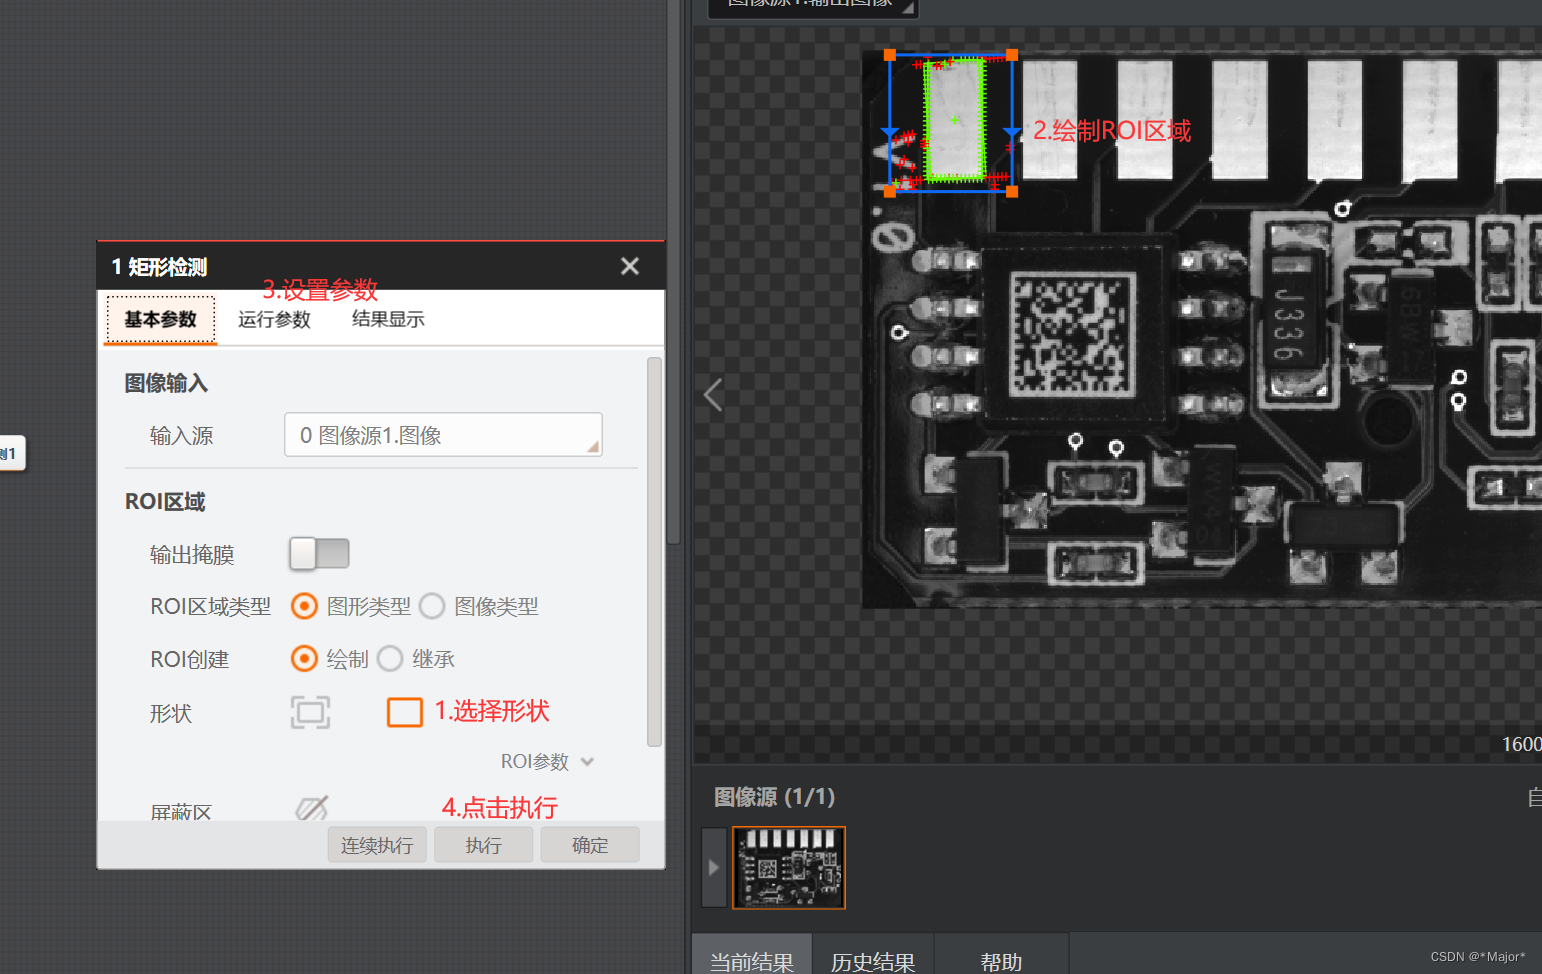Click the play arrow beside the thumbnail
The width and height of the screenshot is (1542, 974).
point(713,867)
